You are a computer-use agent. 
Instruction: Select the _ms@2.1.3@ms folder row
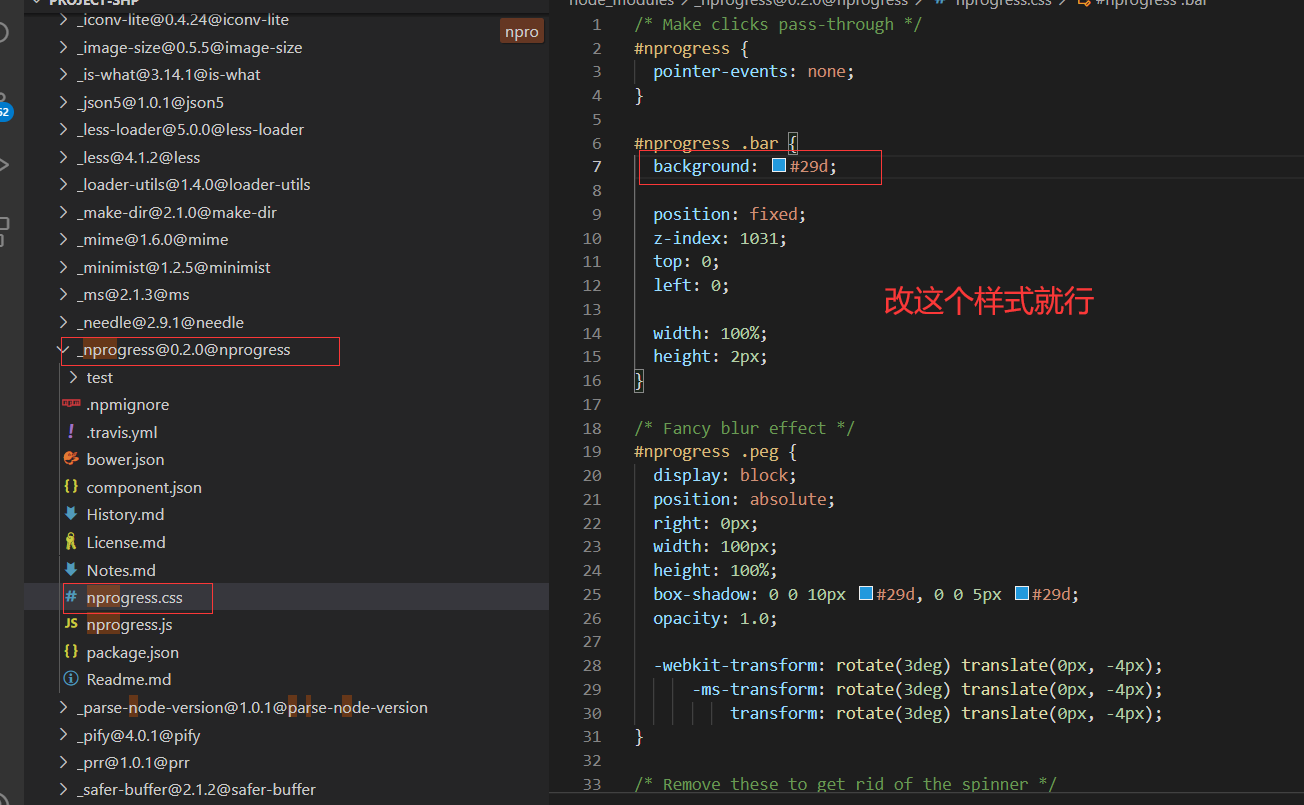(x=286, y=294)
